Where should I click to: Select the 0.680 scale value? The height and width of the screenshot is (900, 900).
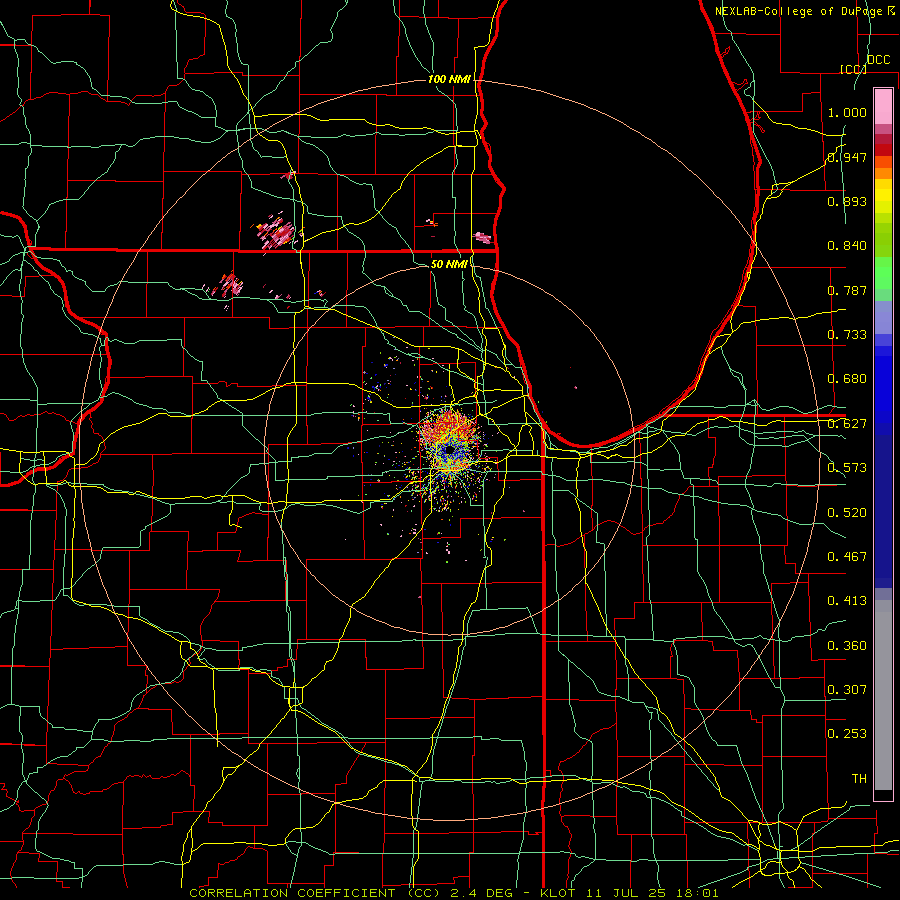(847, 379)
